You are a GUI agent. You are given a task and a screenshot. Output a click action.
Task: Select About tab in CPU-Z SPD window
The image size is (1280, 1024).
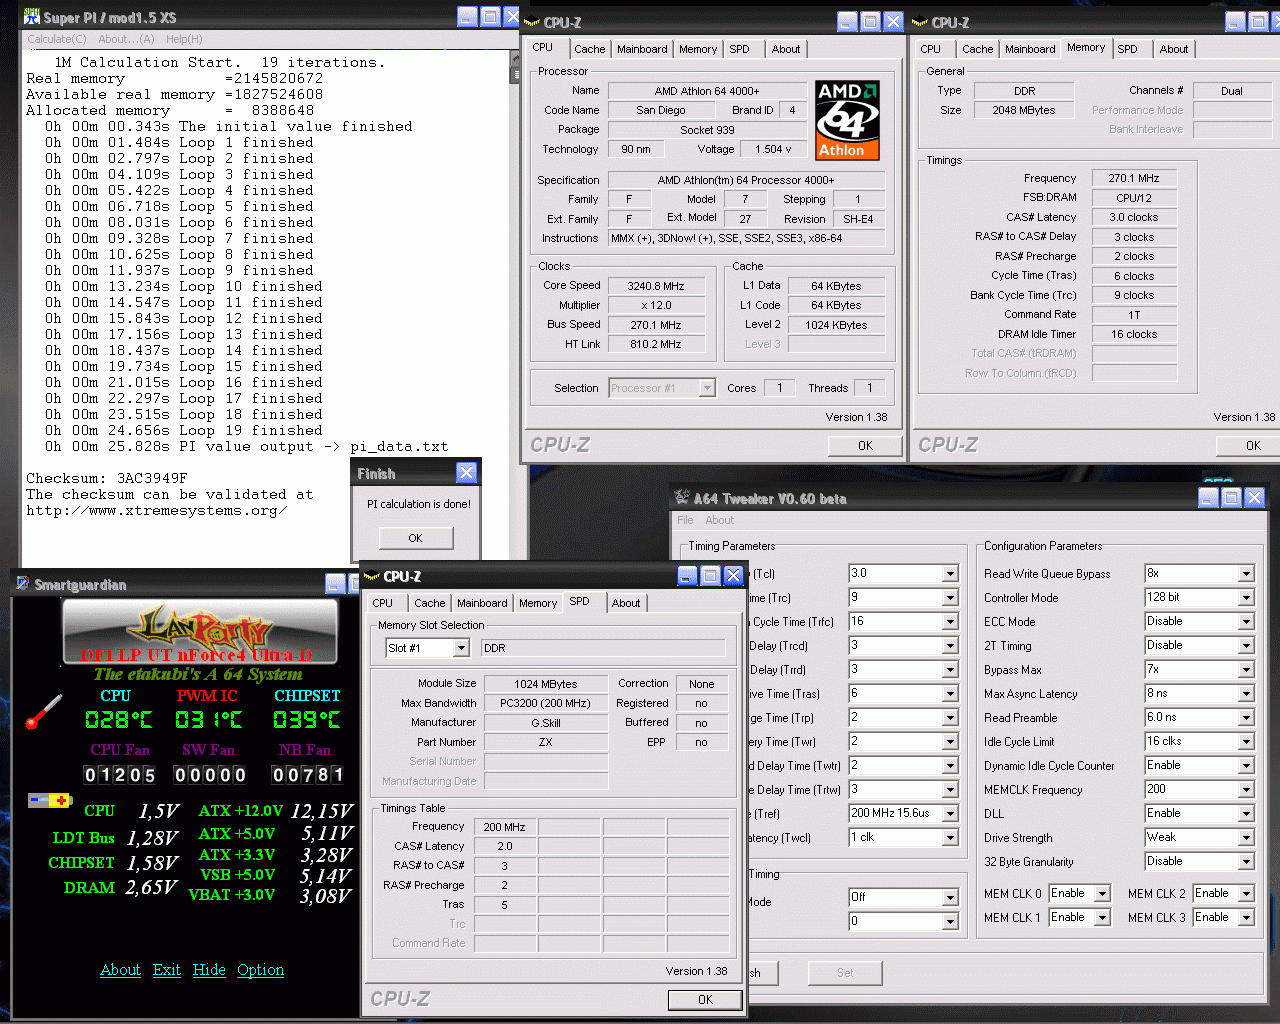(626, 603)
